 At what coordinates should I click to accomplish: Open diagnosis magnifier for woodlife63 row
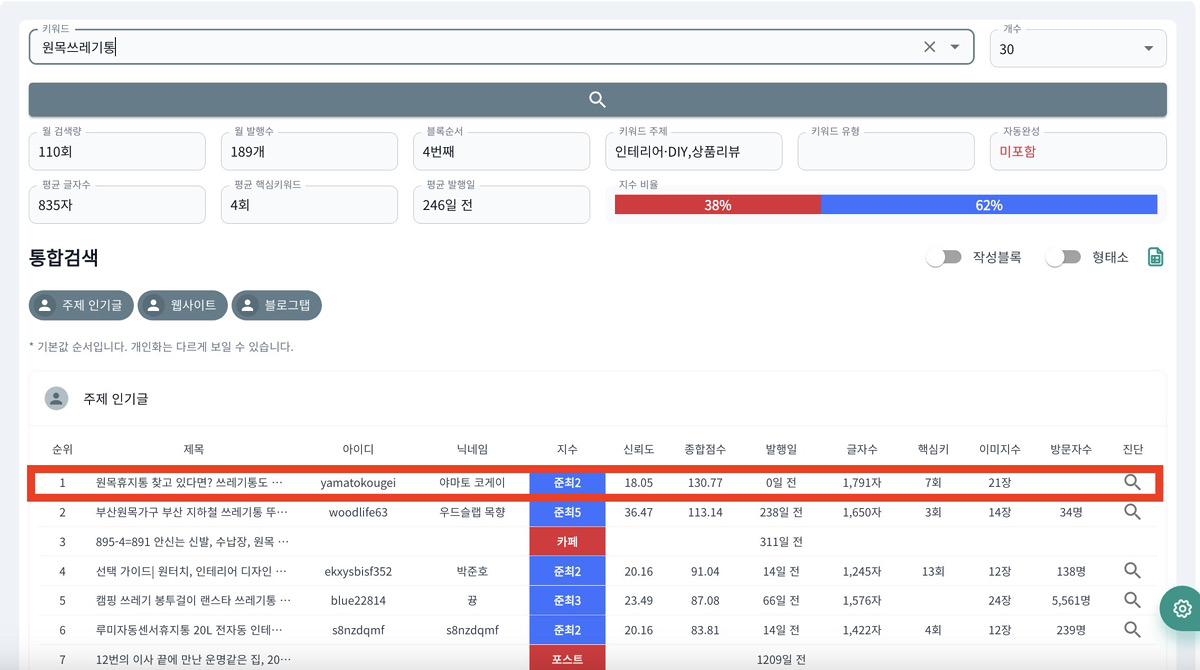(1132, 512)
